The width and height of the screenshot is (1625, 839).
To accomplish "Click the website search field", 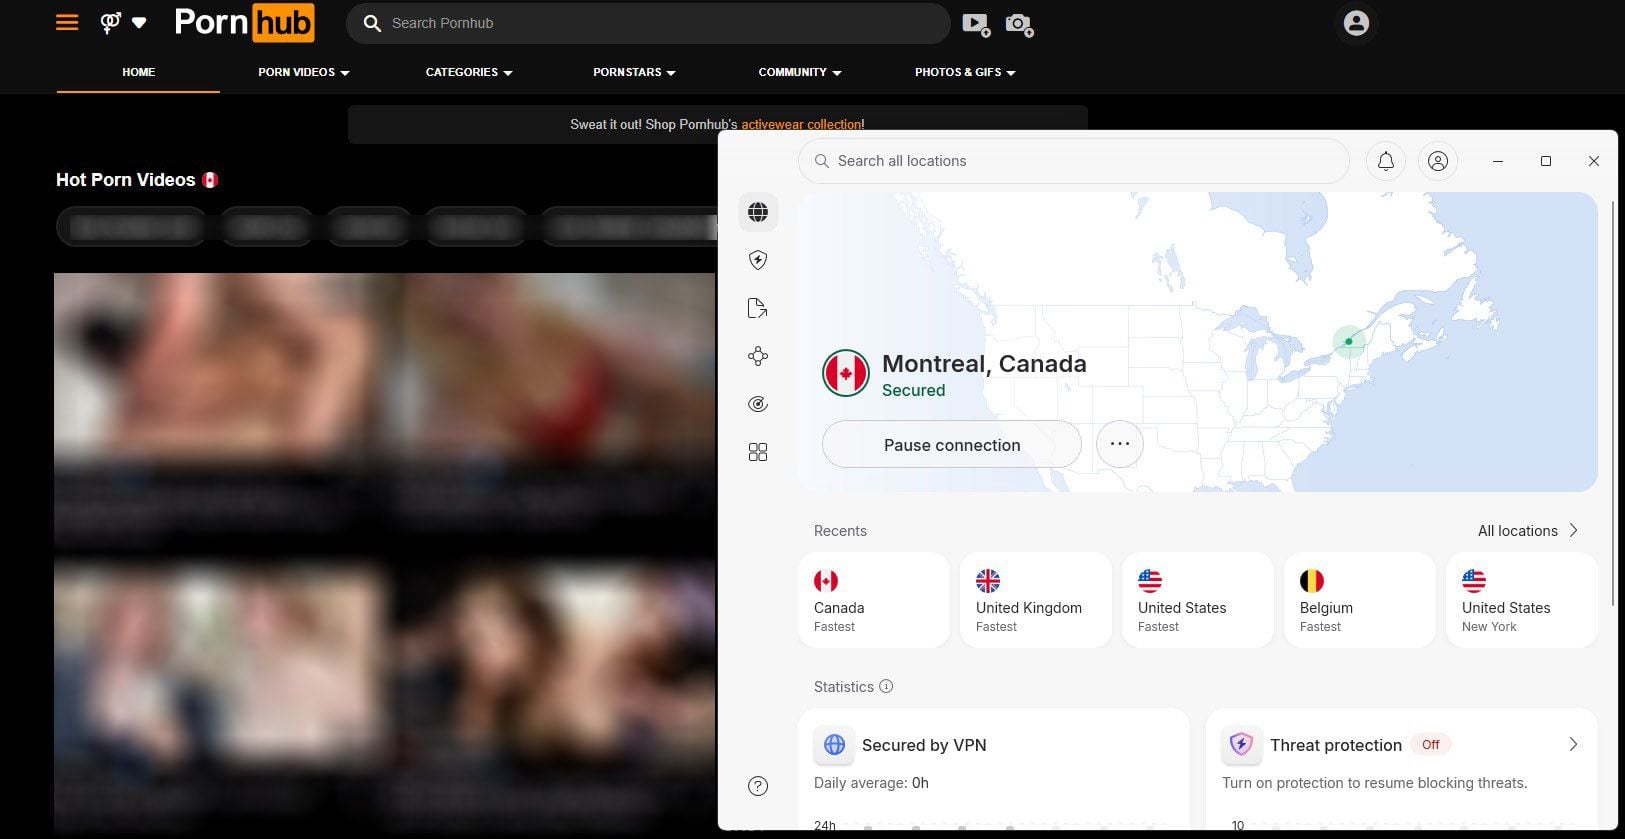I will point(648,23).
